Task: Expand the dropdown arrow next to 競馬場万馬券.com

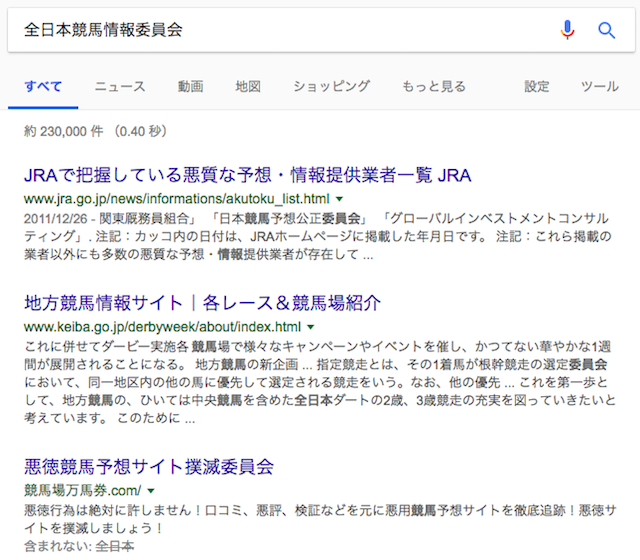Action: (x=151, y=491)
